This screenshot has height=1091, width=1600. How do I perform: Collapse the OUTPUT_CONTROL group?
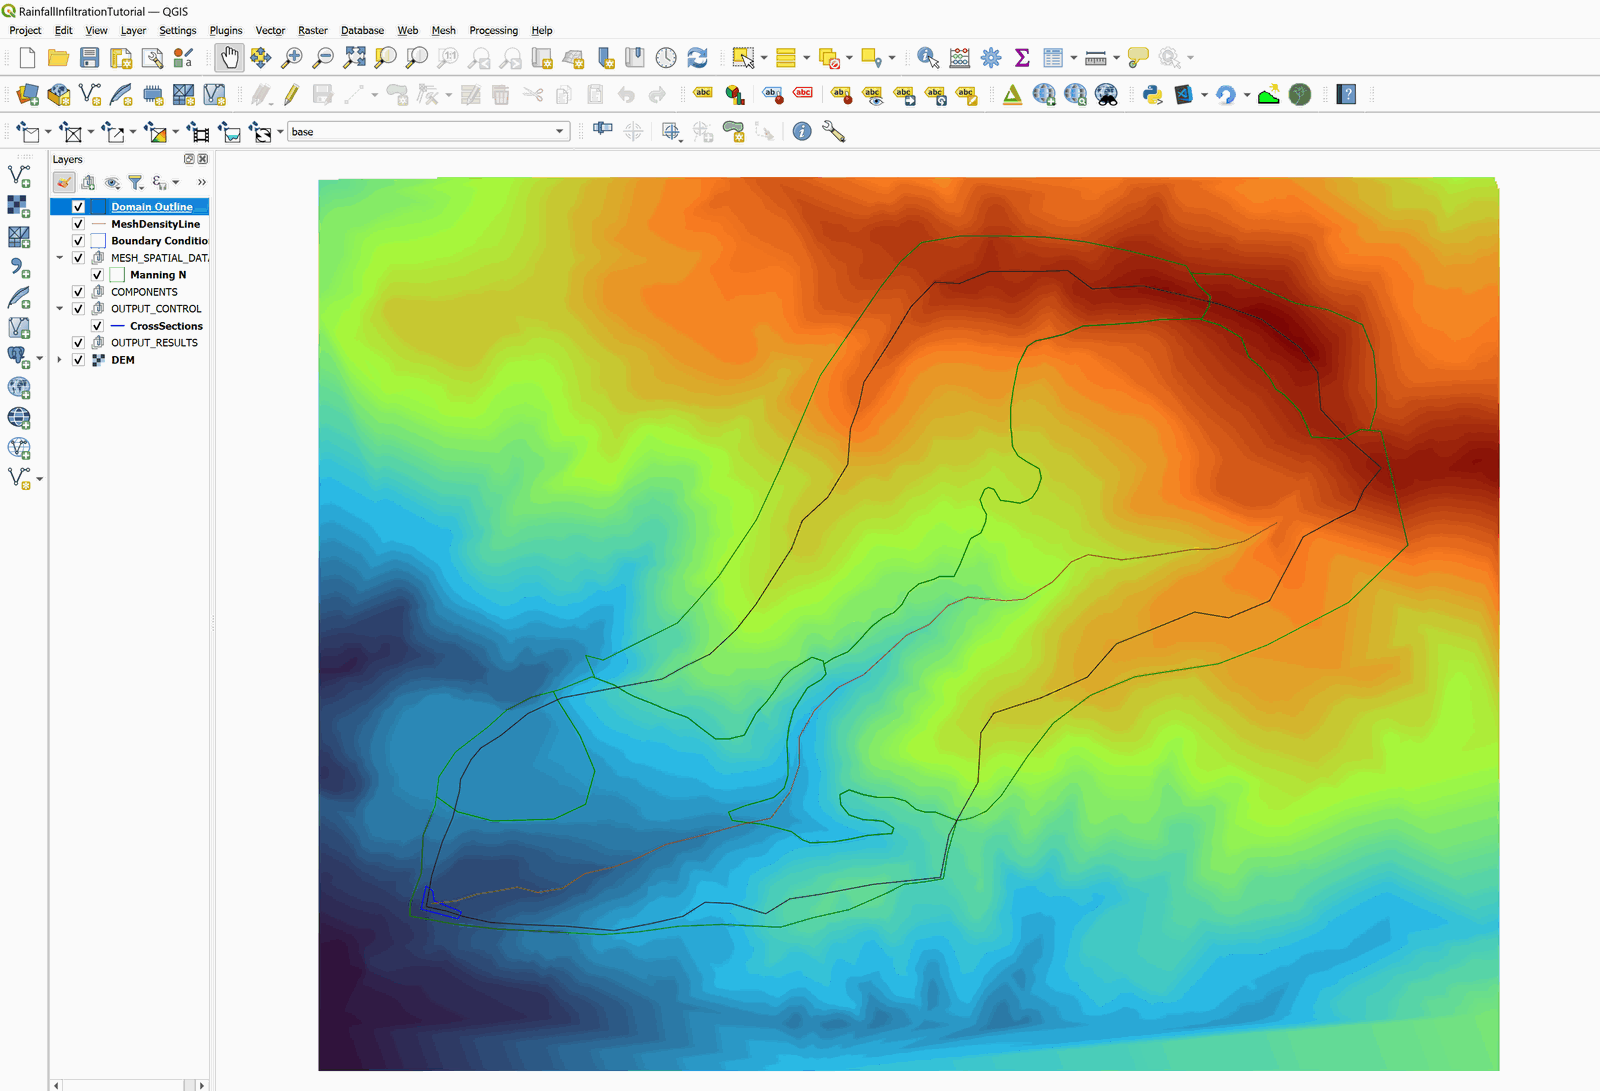(x=59, y=309)
